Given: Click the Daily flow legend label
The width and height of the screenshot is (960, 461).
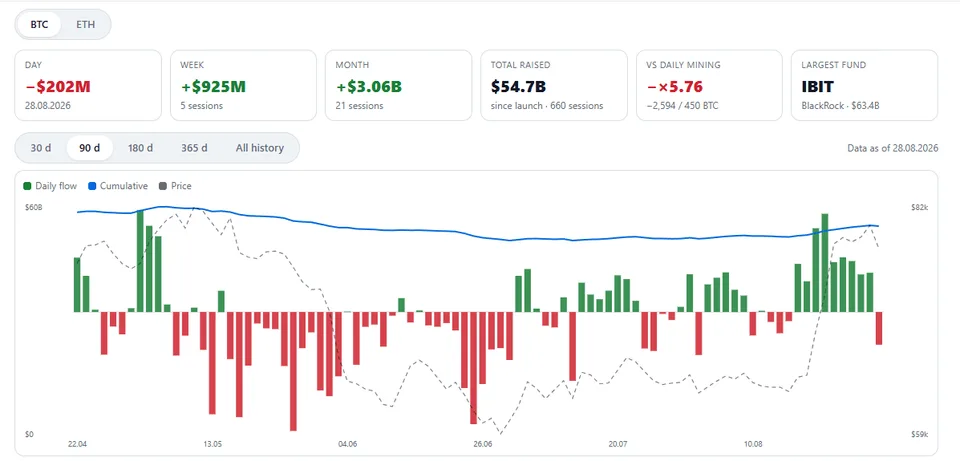Looking at the screenshot, I should [x=56, y=186].
